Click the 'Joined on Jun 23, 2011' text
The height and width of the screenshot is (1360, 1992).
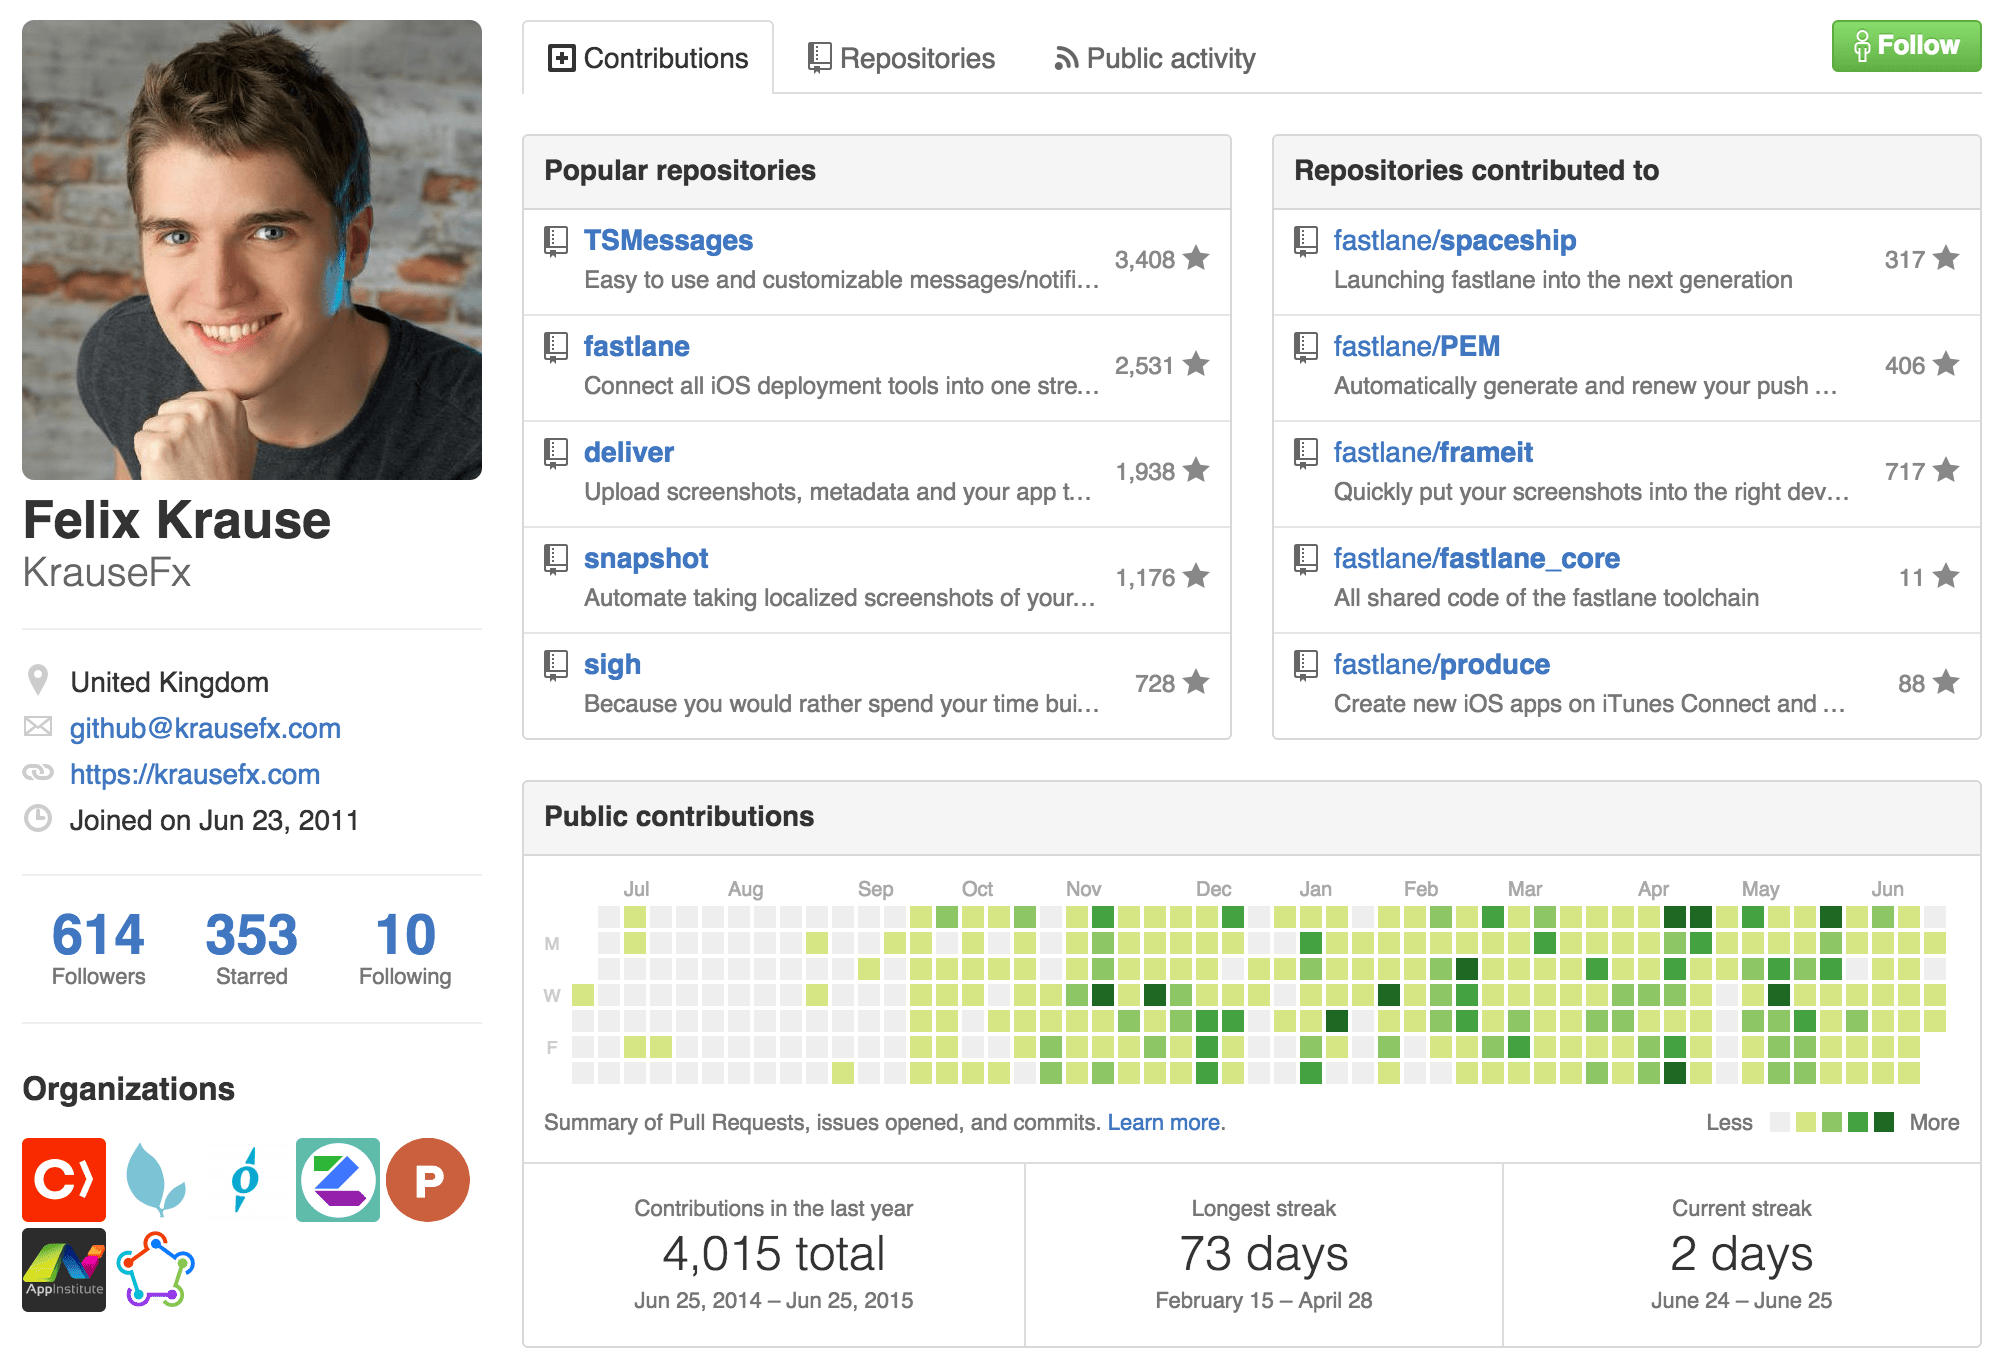coord(214,820)
